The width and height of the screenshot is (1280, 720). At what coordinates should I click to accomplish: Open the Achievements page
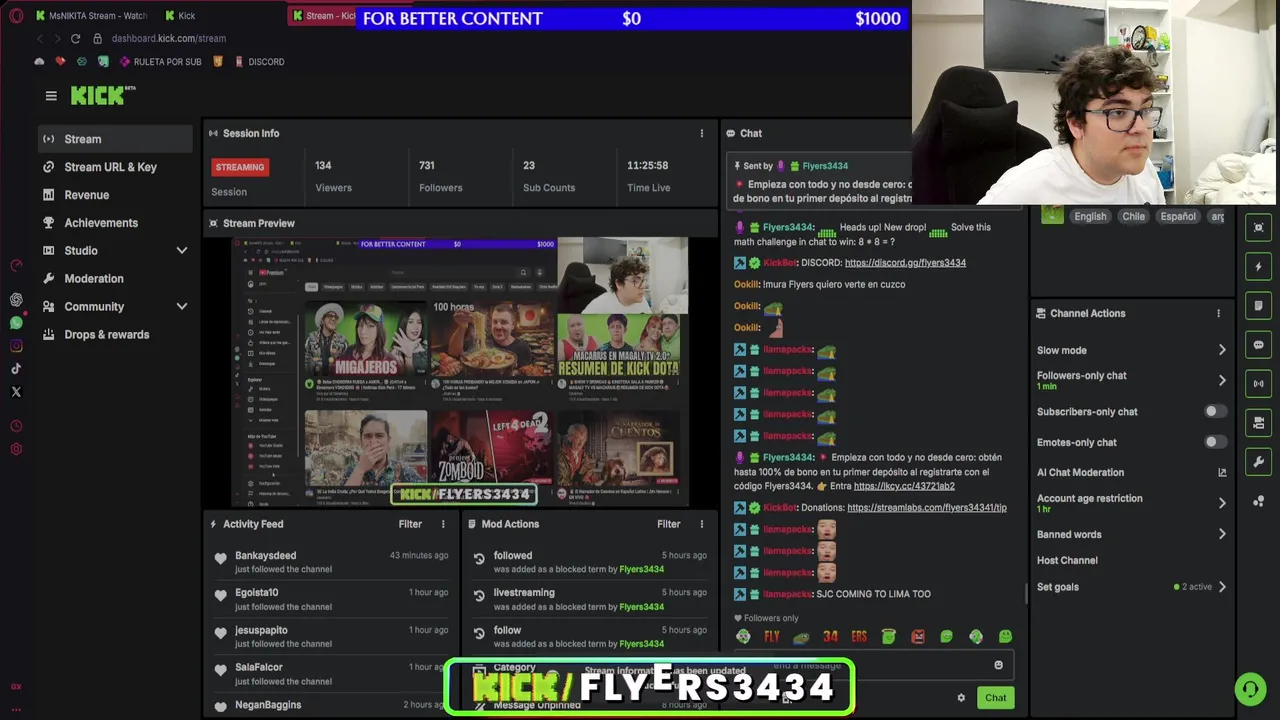tap(101, 223)
